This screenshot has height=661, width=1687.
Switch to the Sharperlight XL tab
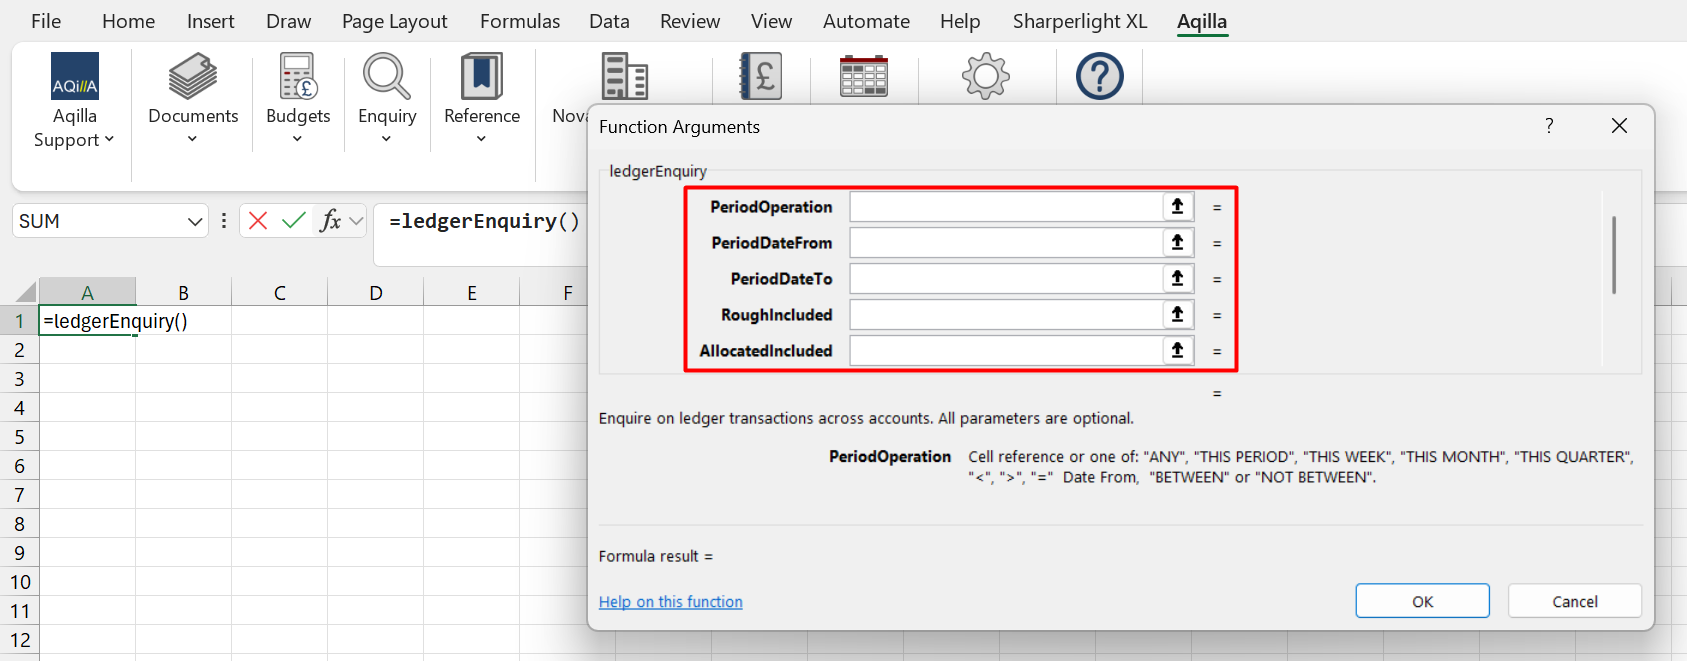click(1079, 21)
